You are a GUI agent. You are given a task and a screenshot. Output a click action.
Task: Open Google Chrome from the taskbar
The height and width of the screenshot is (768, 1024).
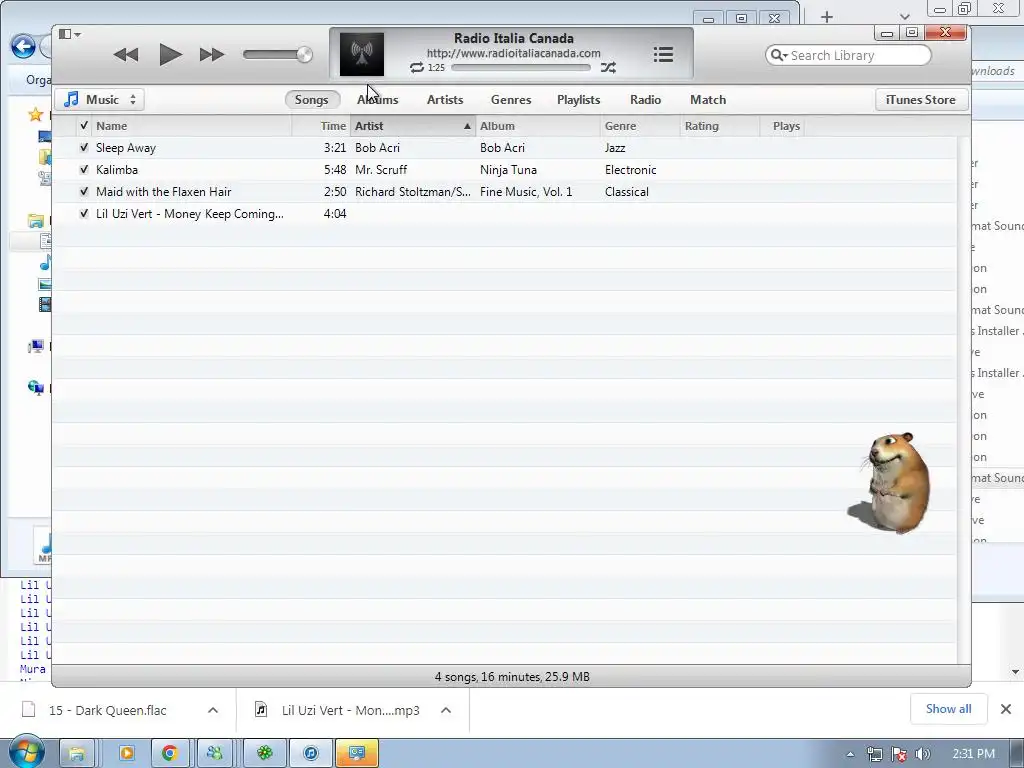pyautogui.click(x=170, y=754)
